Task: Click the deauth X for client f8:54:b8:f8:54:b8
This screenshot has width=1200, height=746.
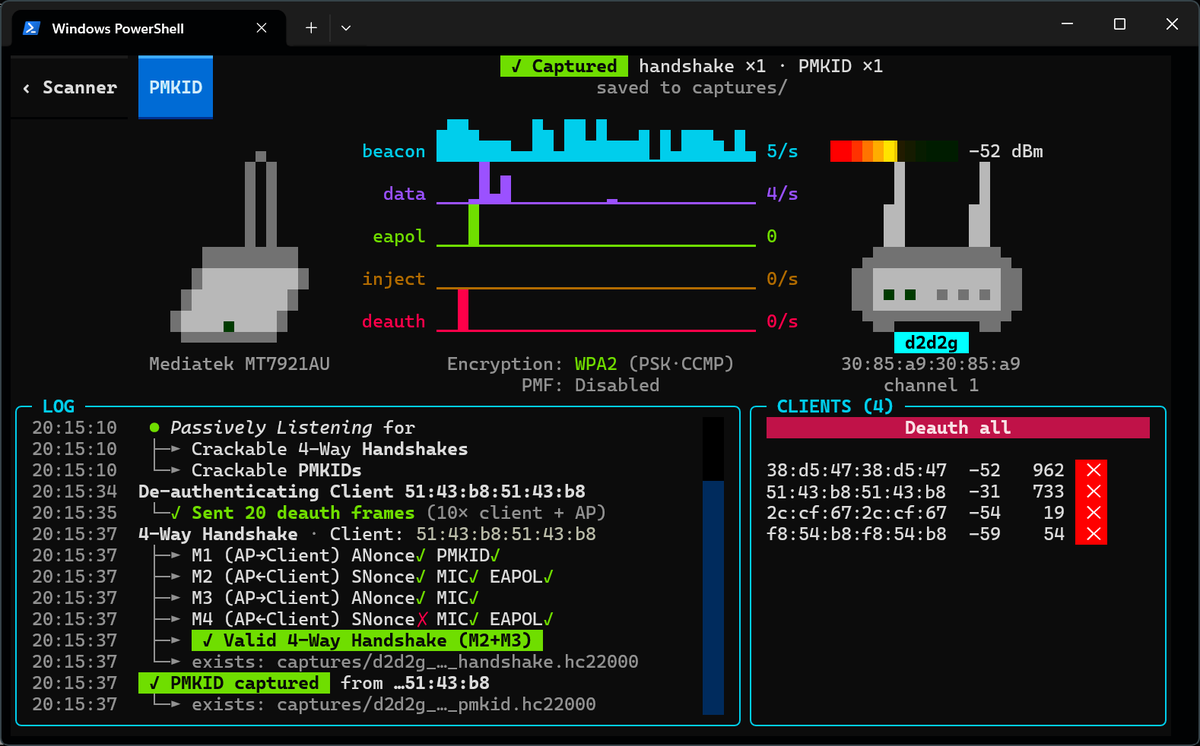Action: [1092, 534]
